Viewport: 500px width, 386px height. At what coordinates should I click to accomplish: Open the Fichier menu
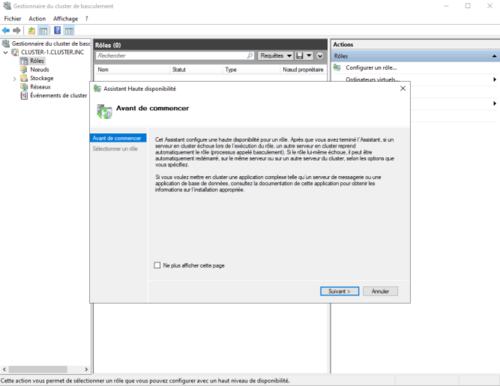pos(13,19)
